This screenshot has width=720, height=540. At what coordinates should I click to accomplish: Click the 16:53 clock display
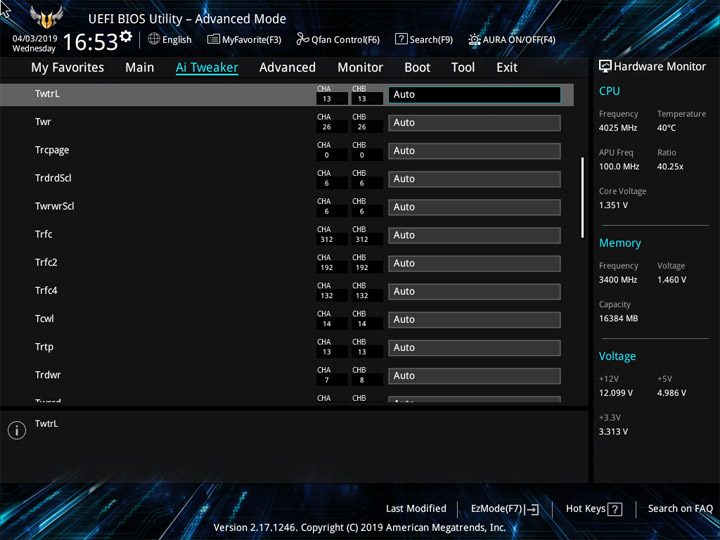click(90, 42)
